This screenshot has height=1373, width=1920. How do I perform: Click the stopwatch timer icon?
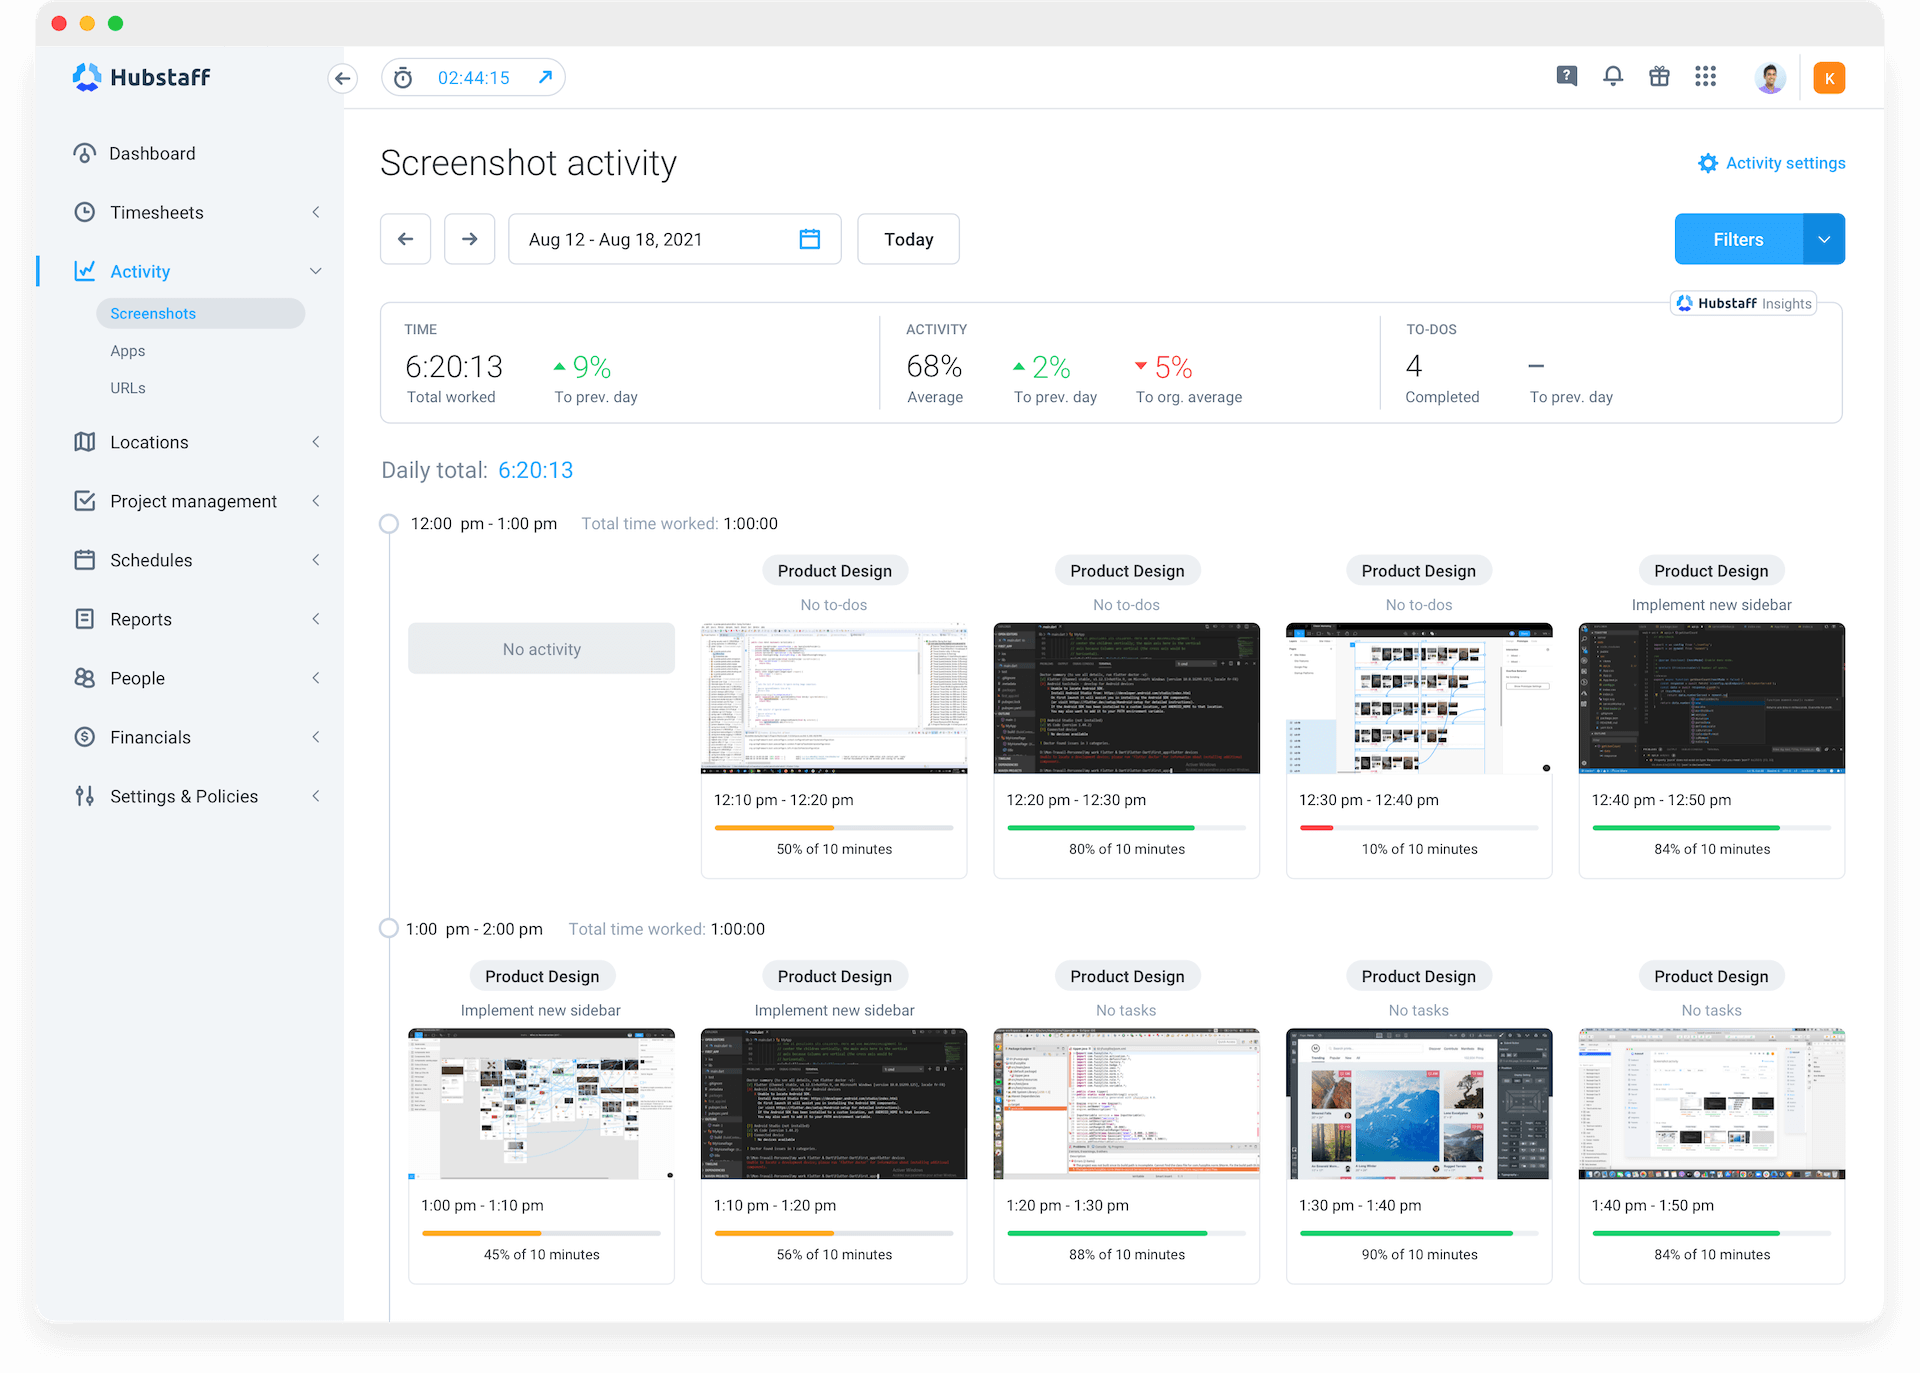403,76
